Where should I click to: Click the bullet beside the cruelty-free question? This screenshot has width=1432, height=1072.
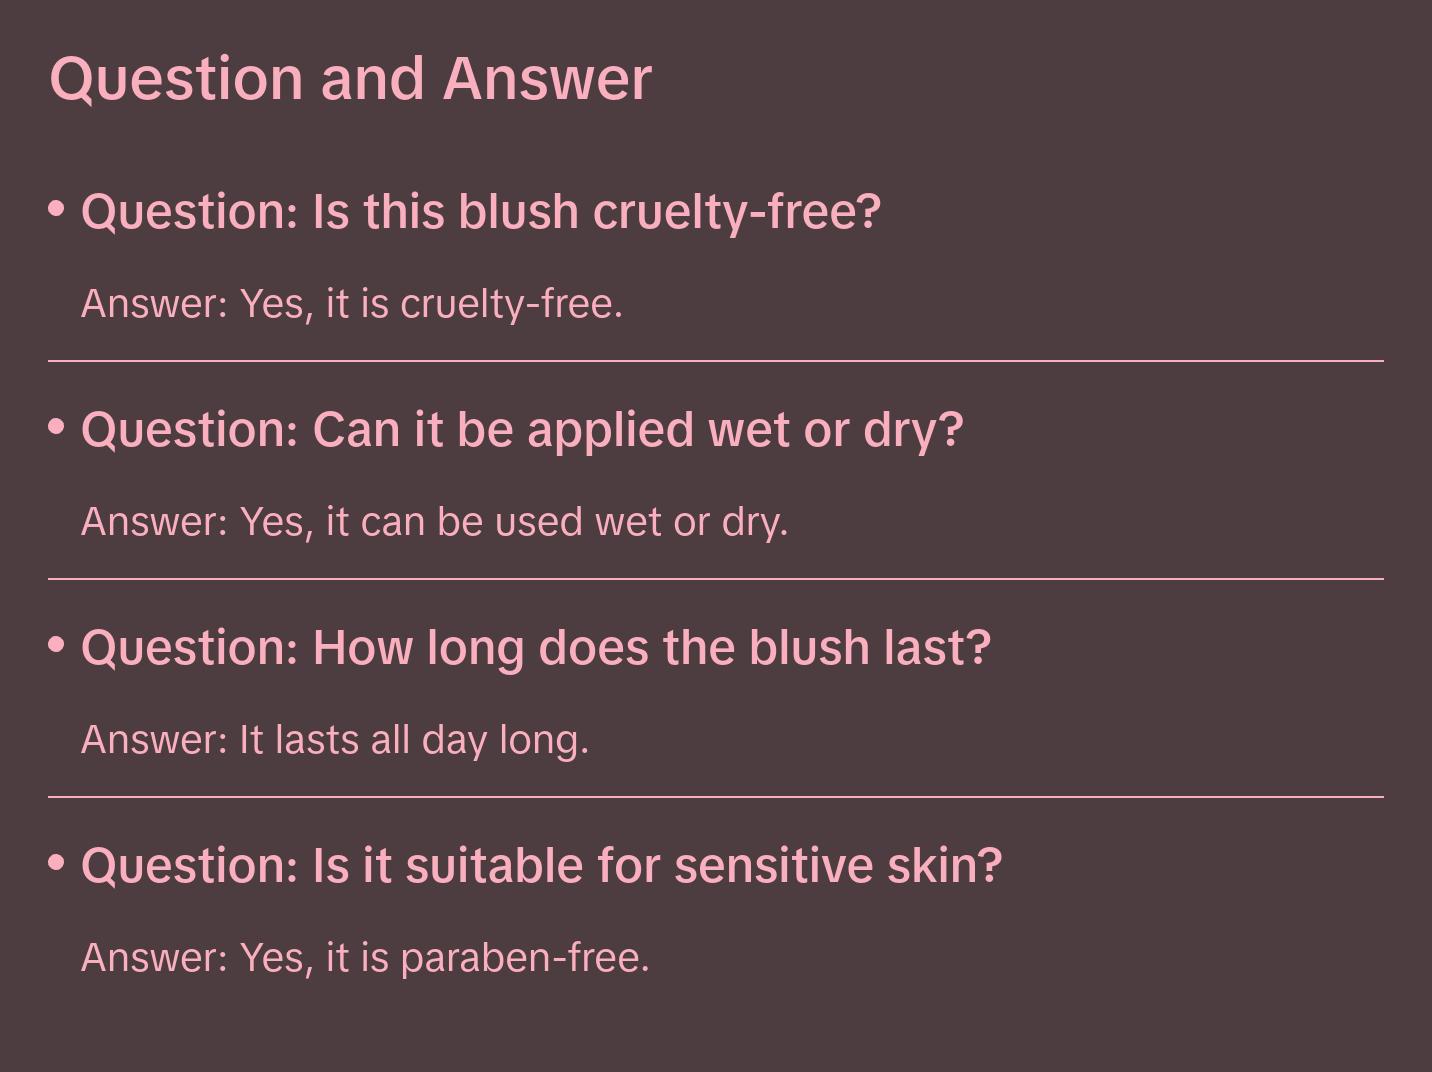57,209
